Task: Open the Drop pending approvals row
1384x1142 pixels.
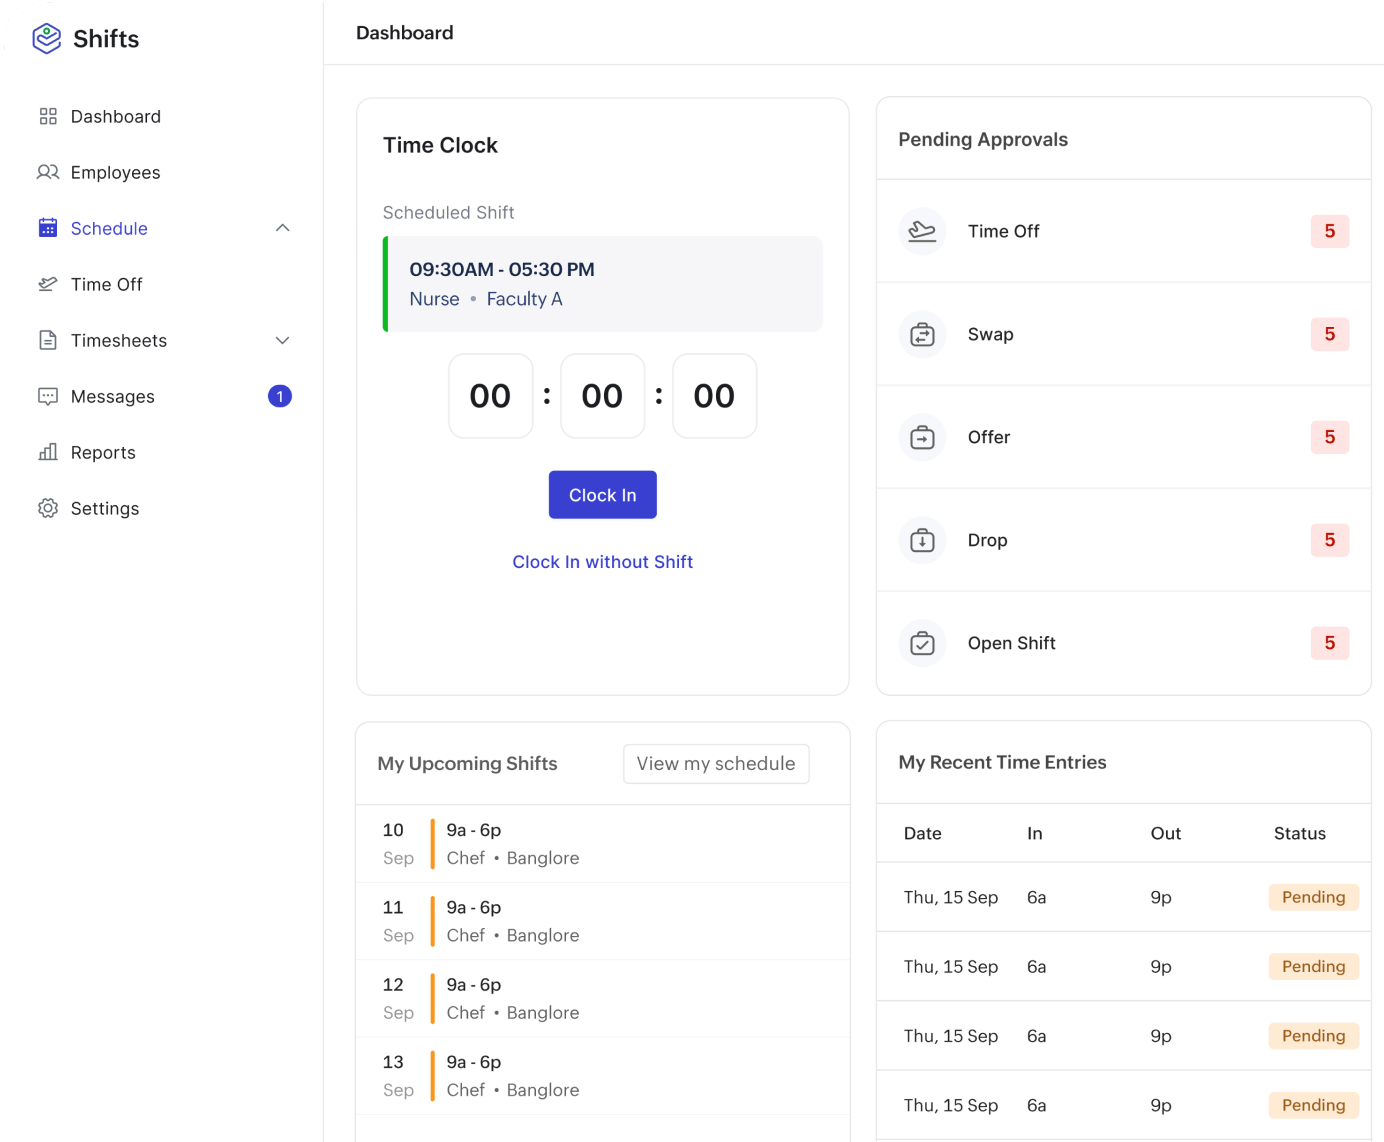Action: pos(1124,540)
